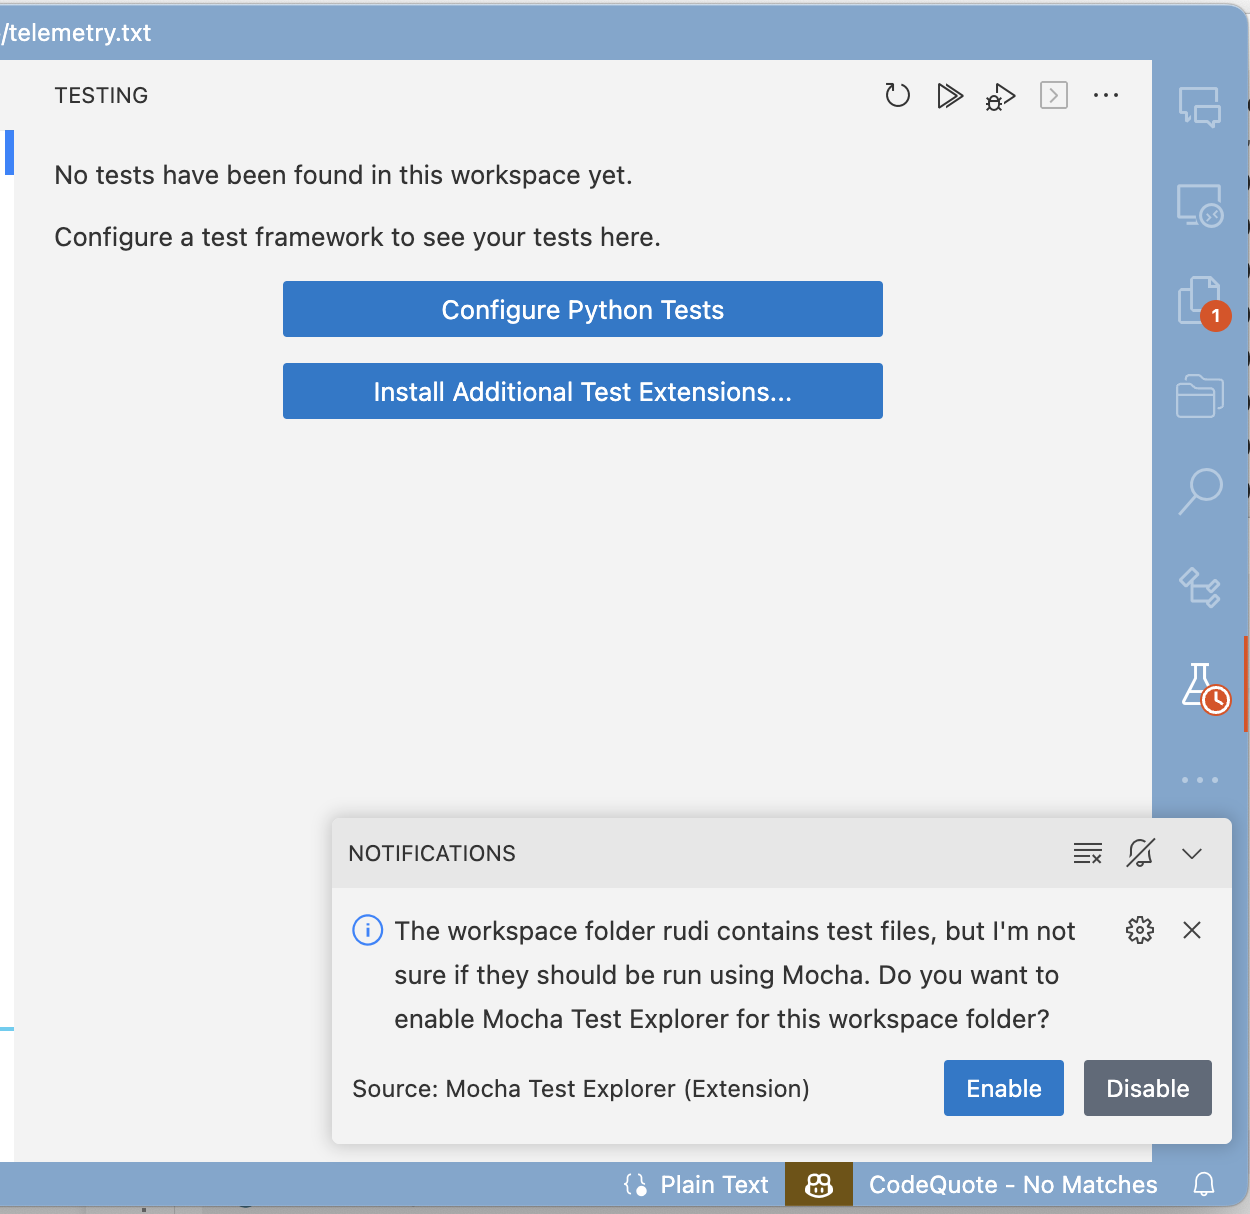The width and height of the screenshot is (1250, 1214).
Task: Collapse the Notifications panel with the chevron
Action: tap(1192, 853)
